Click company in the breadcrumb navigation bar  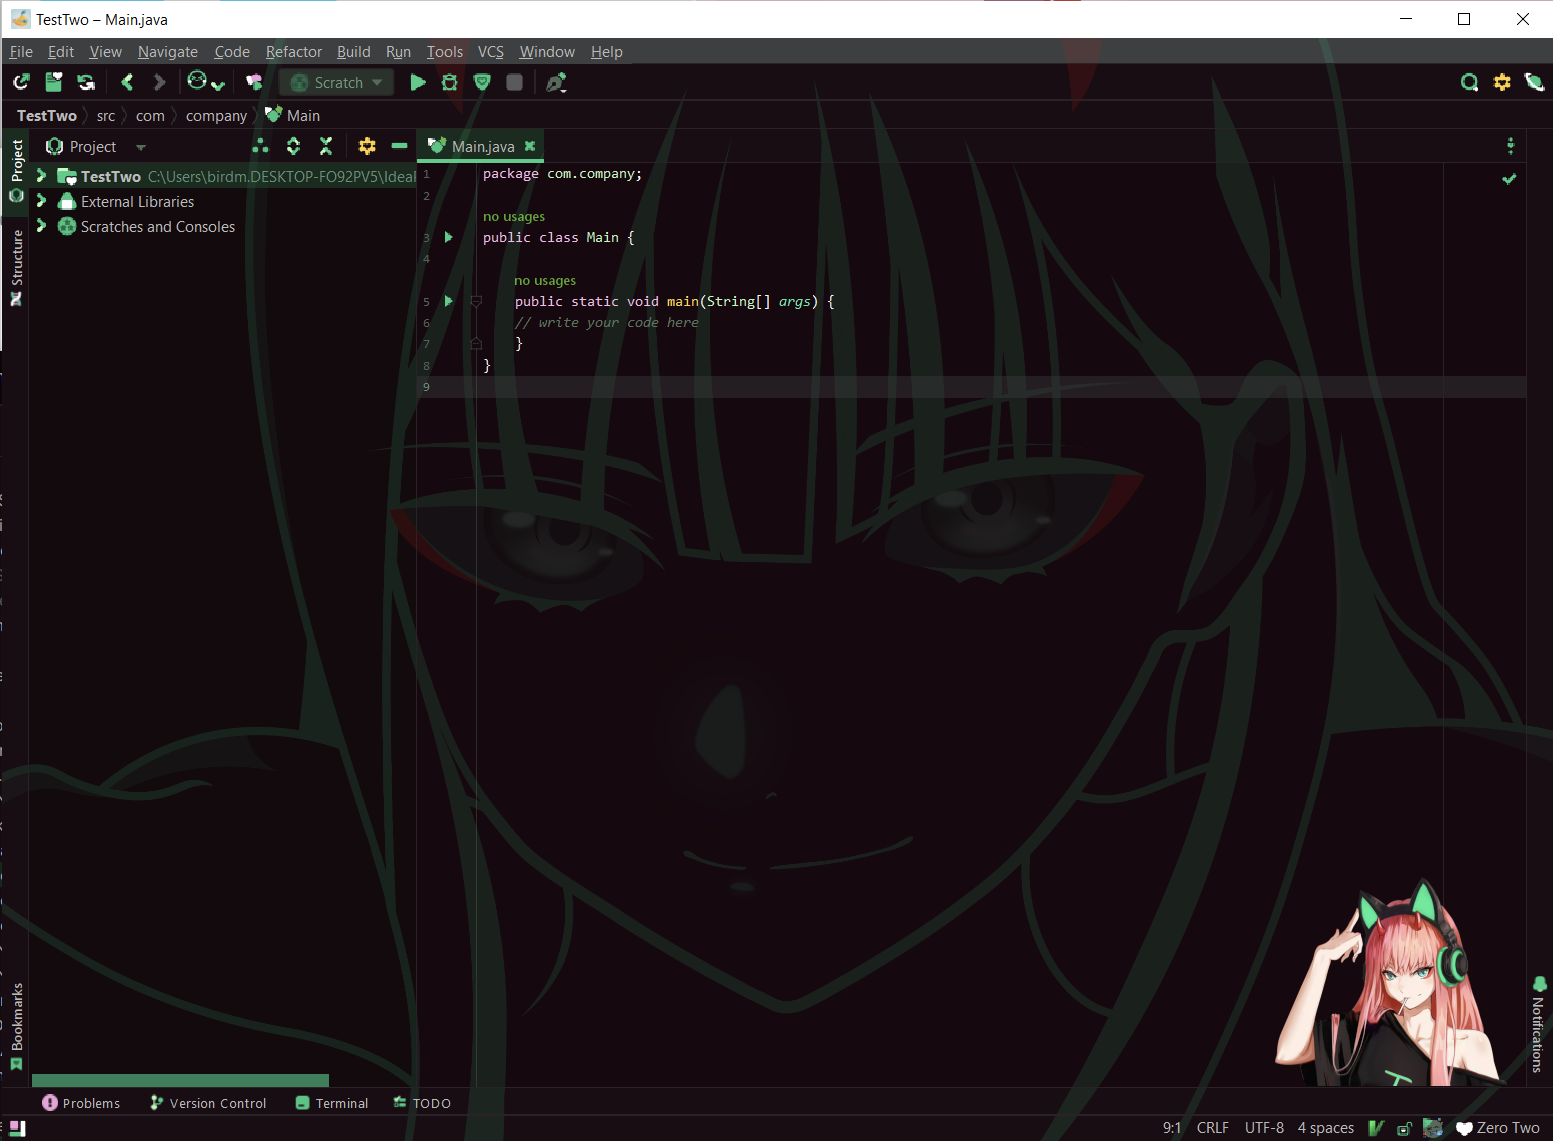point(216,115)
